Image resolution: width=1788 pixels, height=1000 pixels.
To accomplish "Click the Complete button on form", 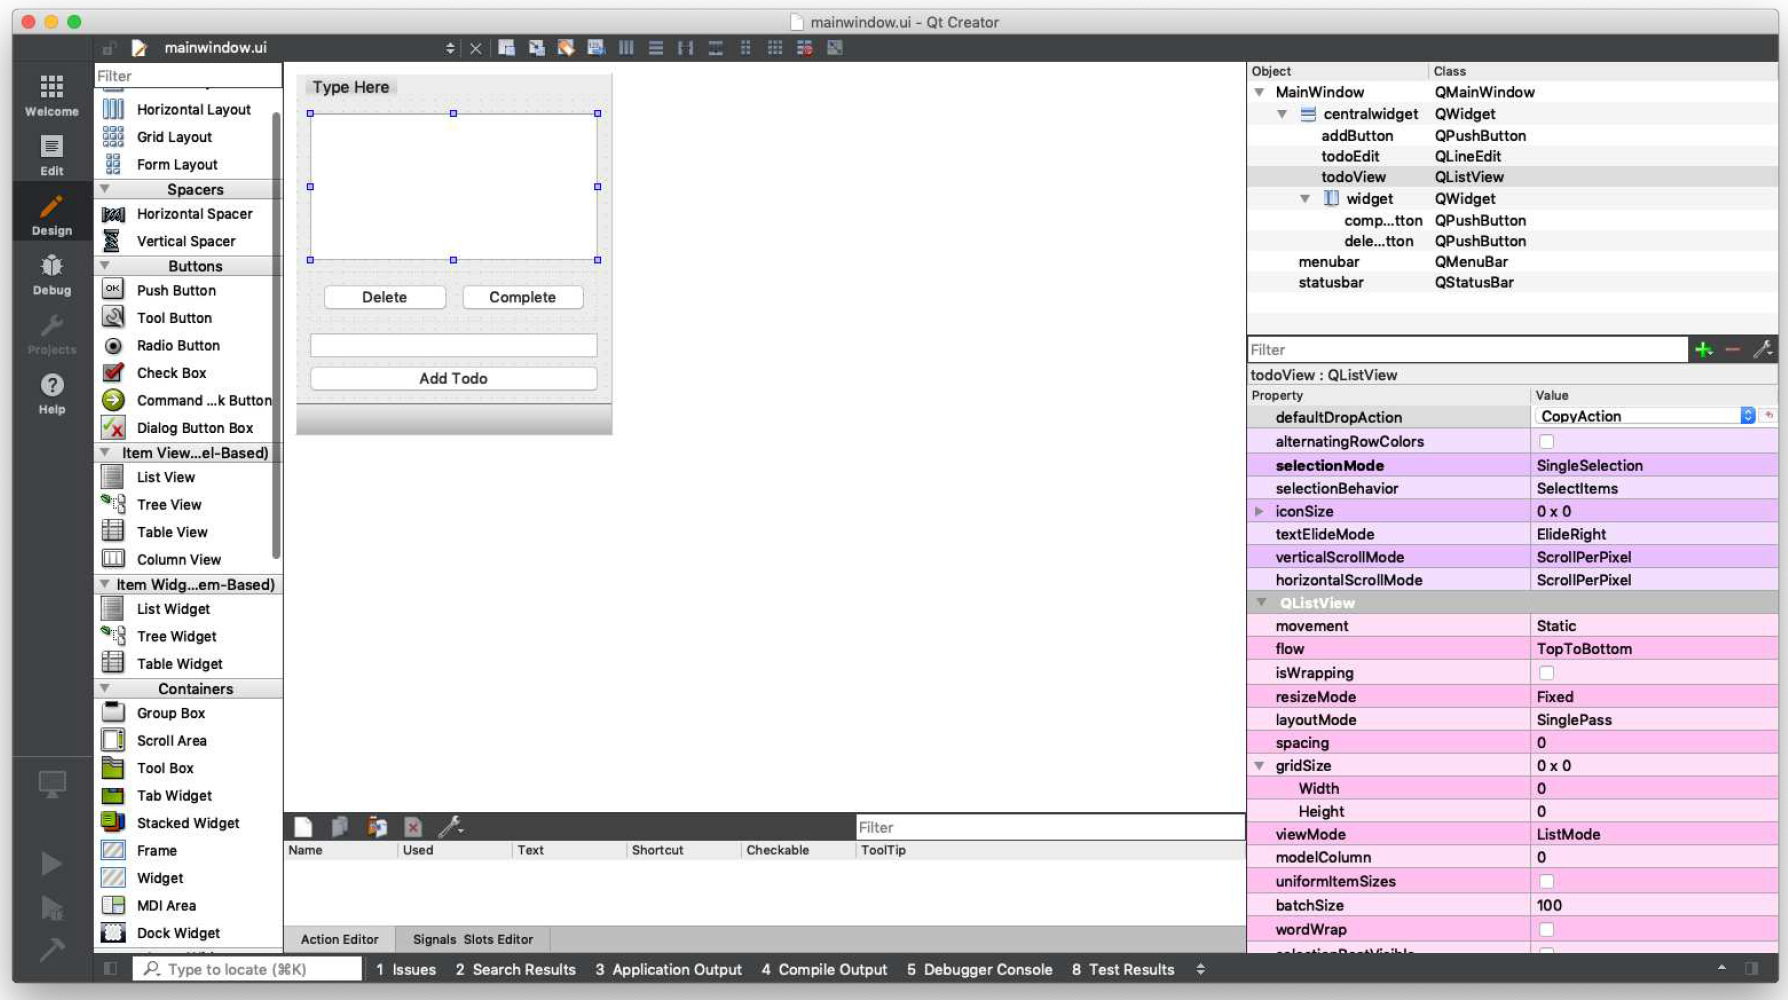I will (x=523, y=297).
